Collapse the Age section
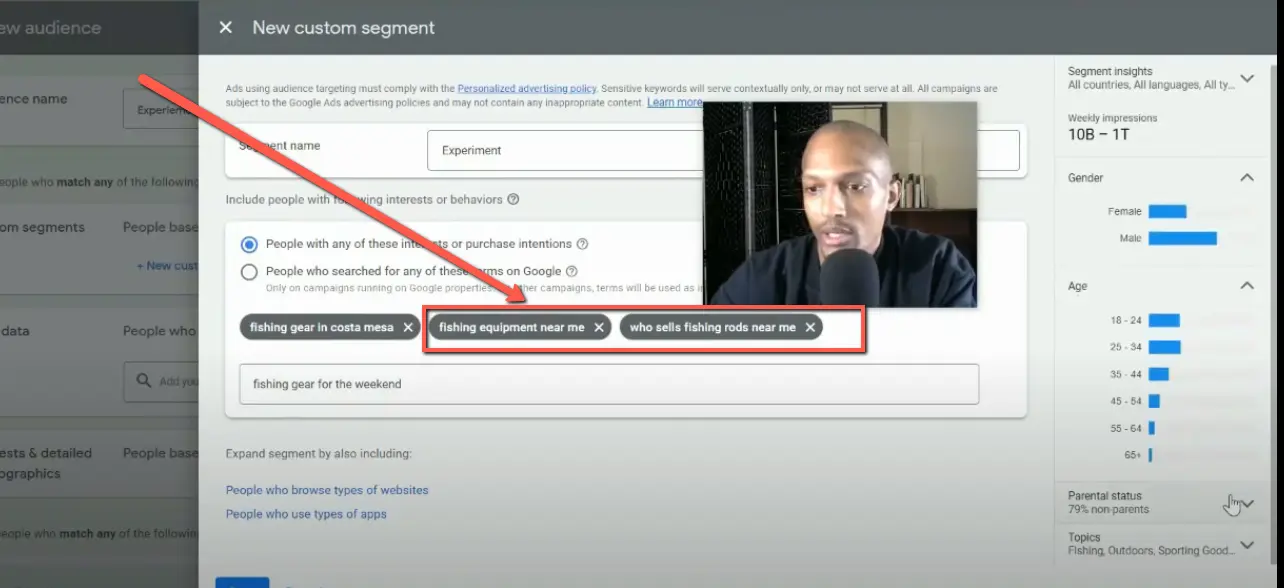1284x588 pixels. click(x=1246, y=285)
